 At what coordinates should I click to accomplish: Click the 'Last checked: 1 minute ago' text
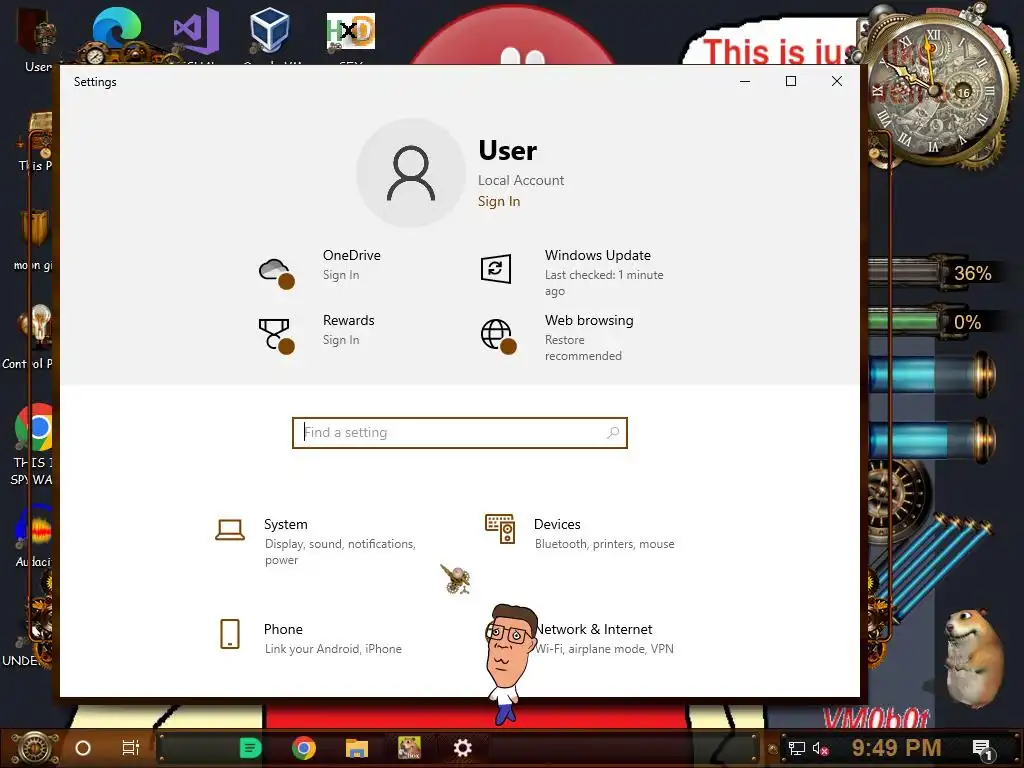click(x=604, y=283)
